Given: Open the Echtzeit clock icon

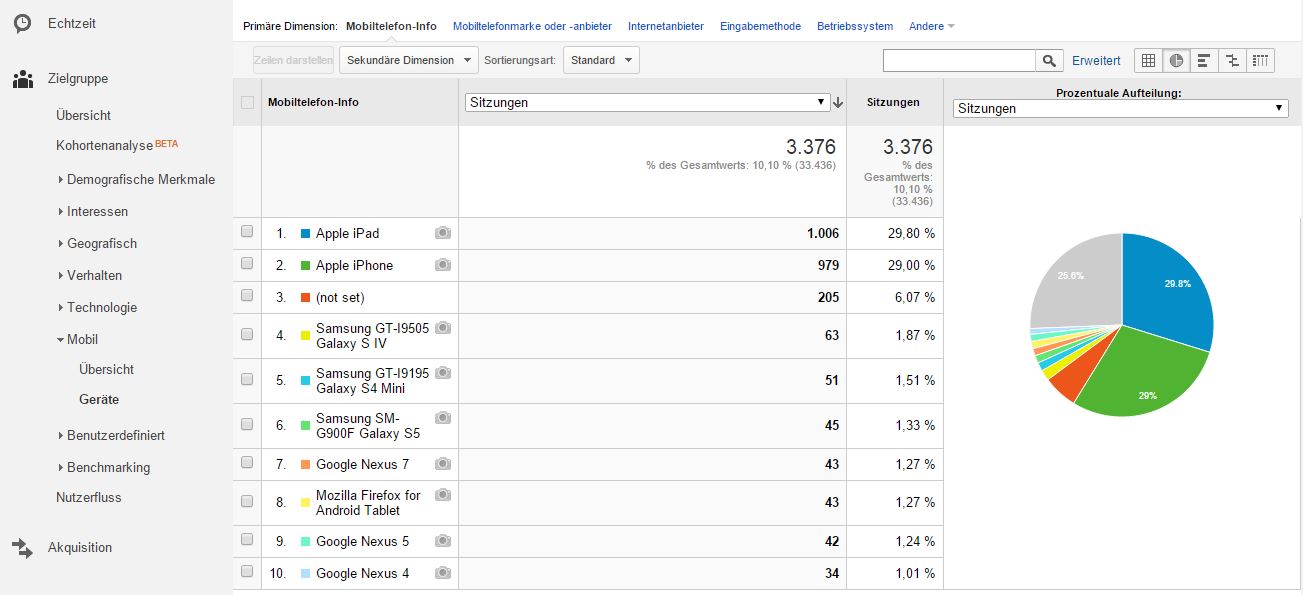Looking at the screenshot, I should point(22,23).
